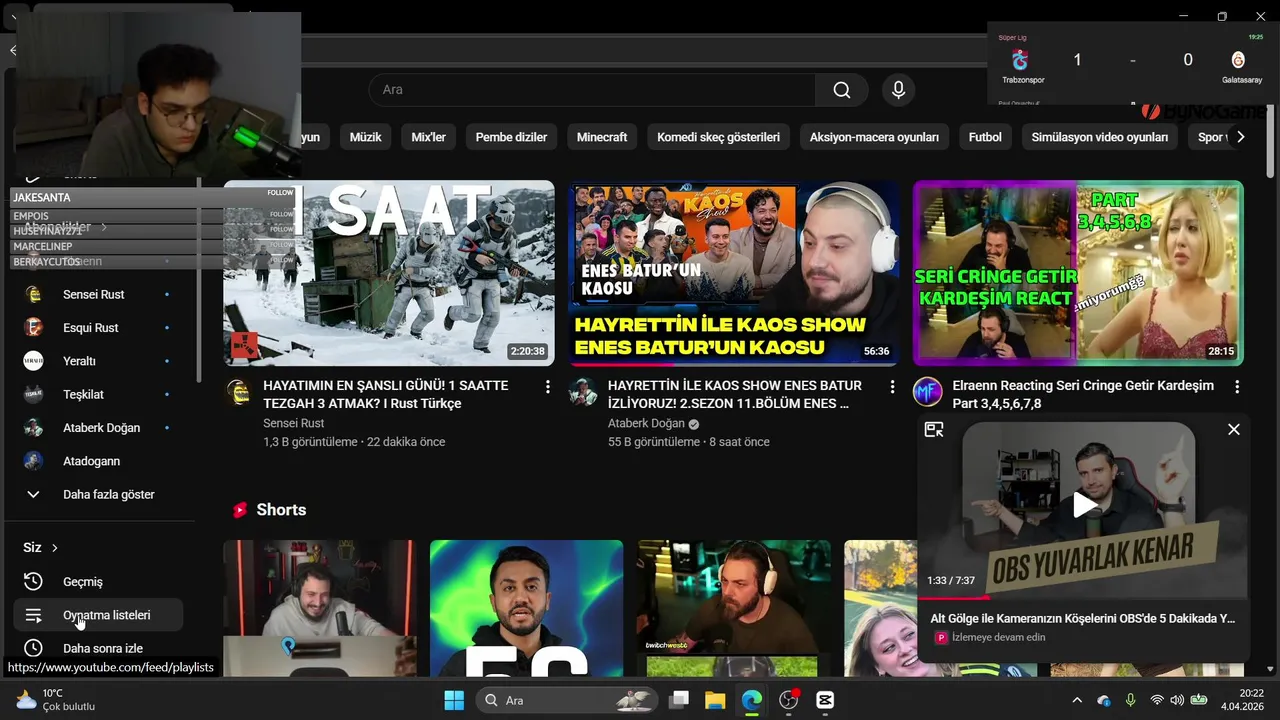Open Sensei Rust snowy video thumbnail

tap(389, 273)
